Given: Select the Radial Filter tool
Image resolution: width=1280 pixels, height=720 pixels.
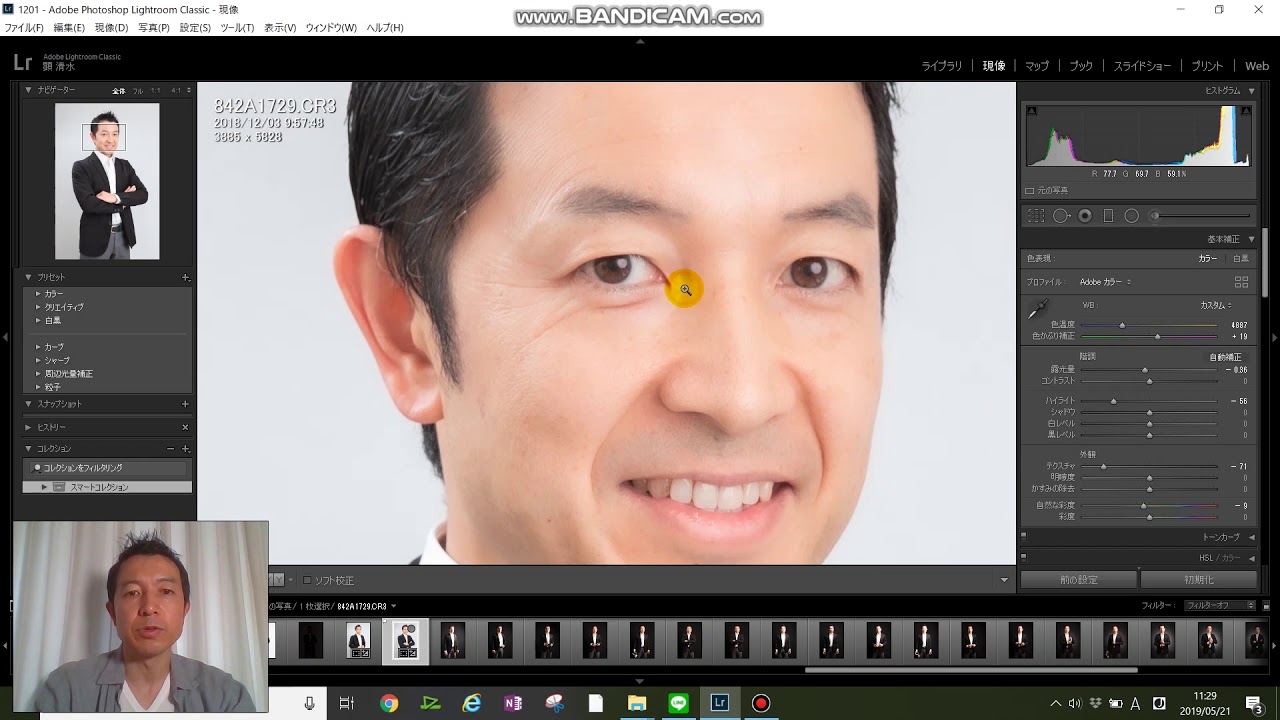Looking at the screenshot, I should click(1132, 216).
